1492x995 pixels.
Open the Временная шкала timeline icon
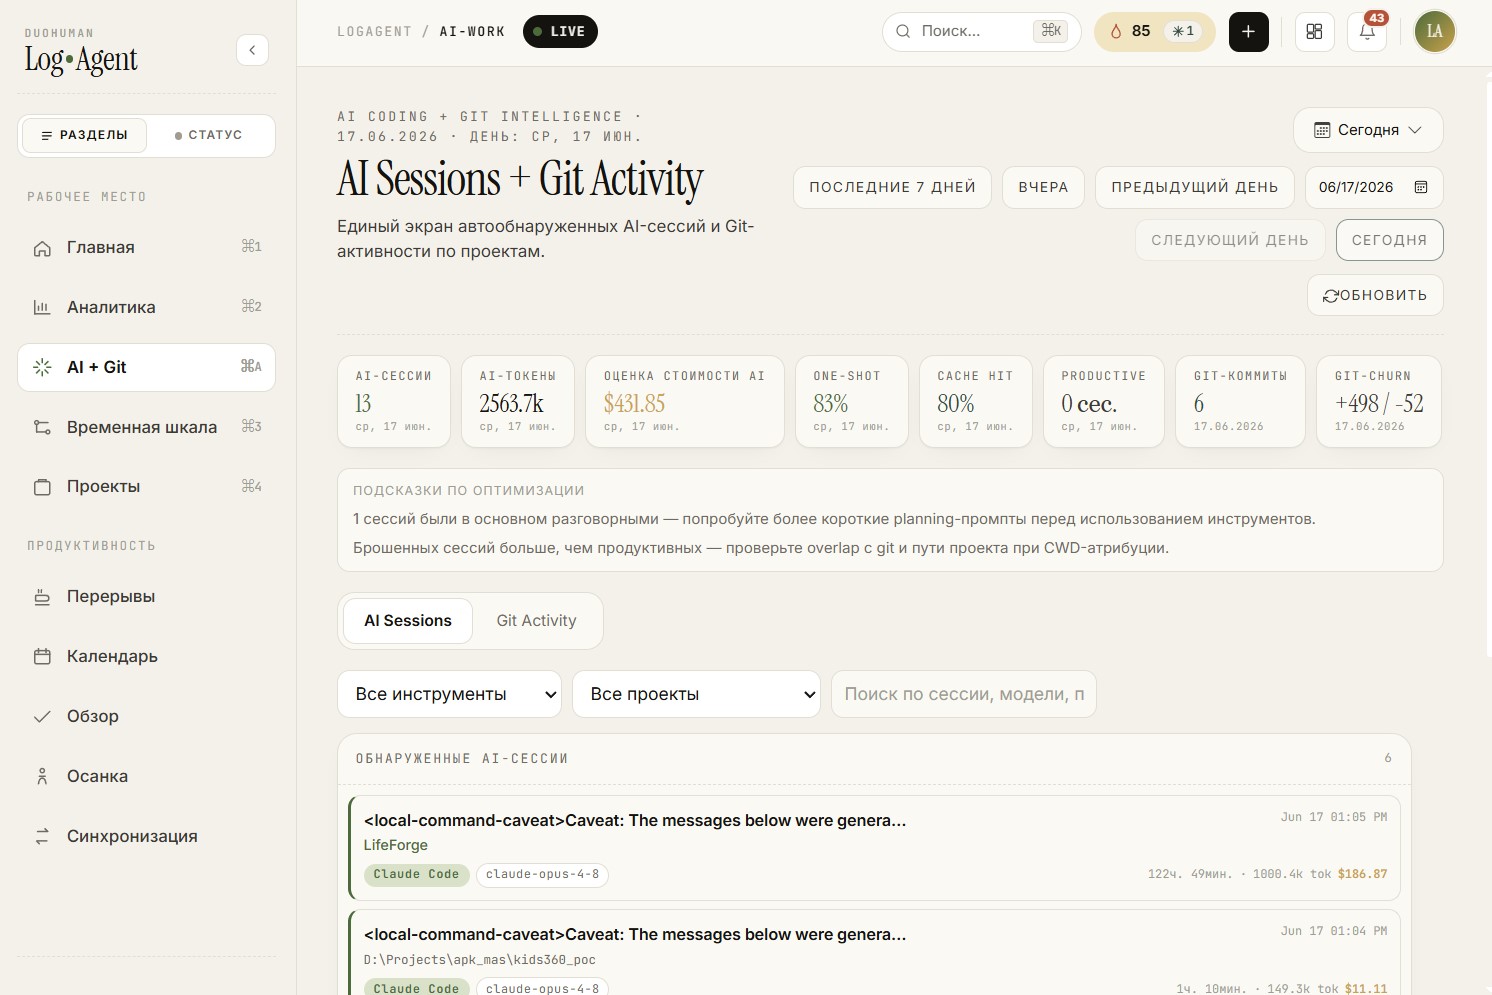tap(42, 428)
